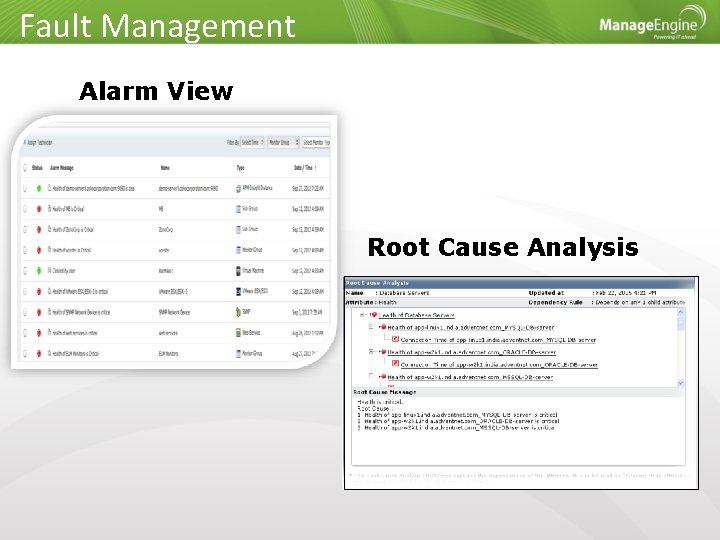This screenshot has width=720, height=540.
Task: Sort by the Name column header
Action: pyautogui.click(x=165, y=168)
